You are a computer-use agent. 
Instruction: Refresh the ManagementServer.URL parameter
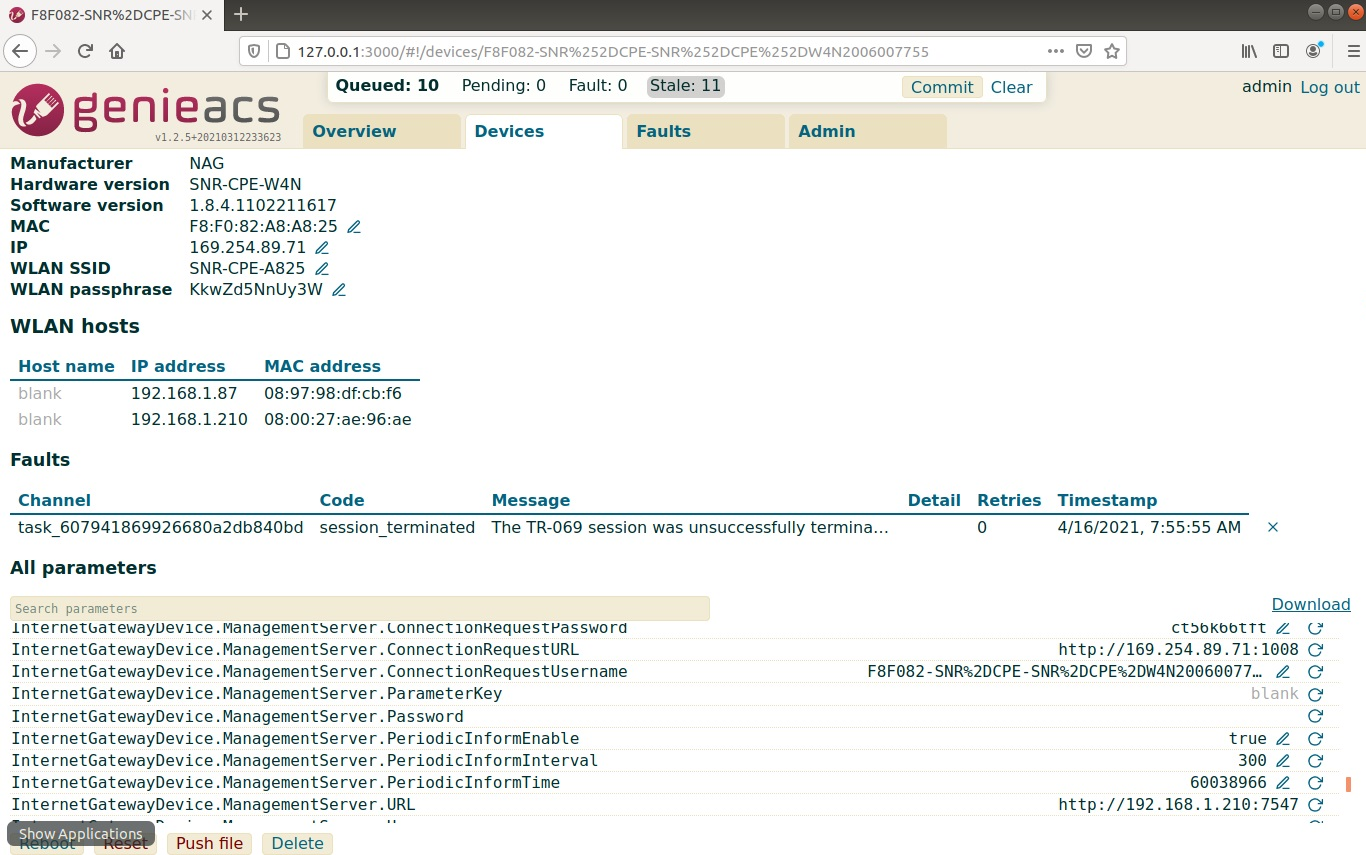click(x=1316, y=805)
